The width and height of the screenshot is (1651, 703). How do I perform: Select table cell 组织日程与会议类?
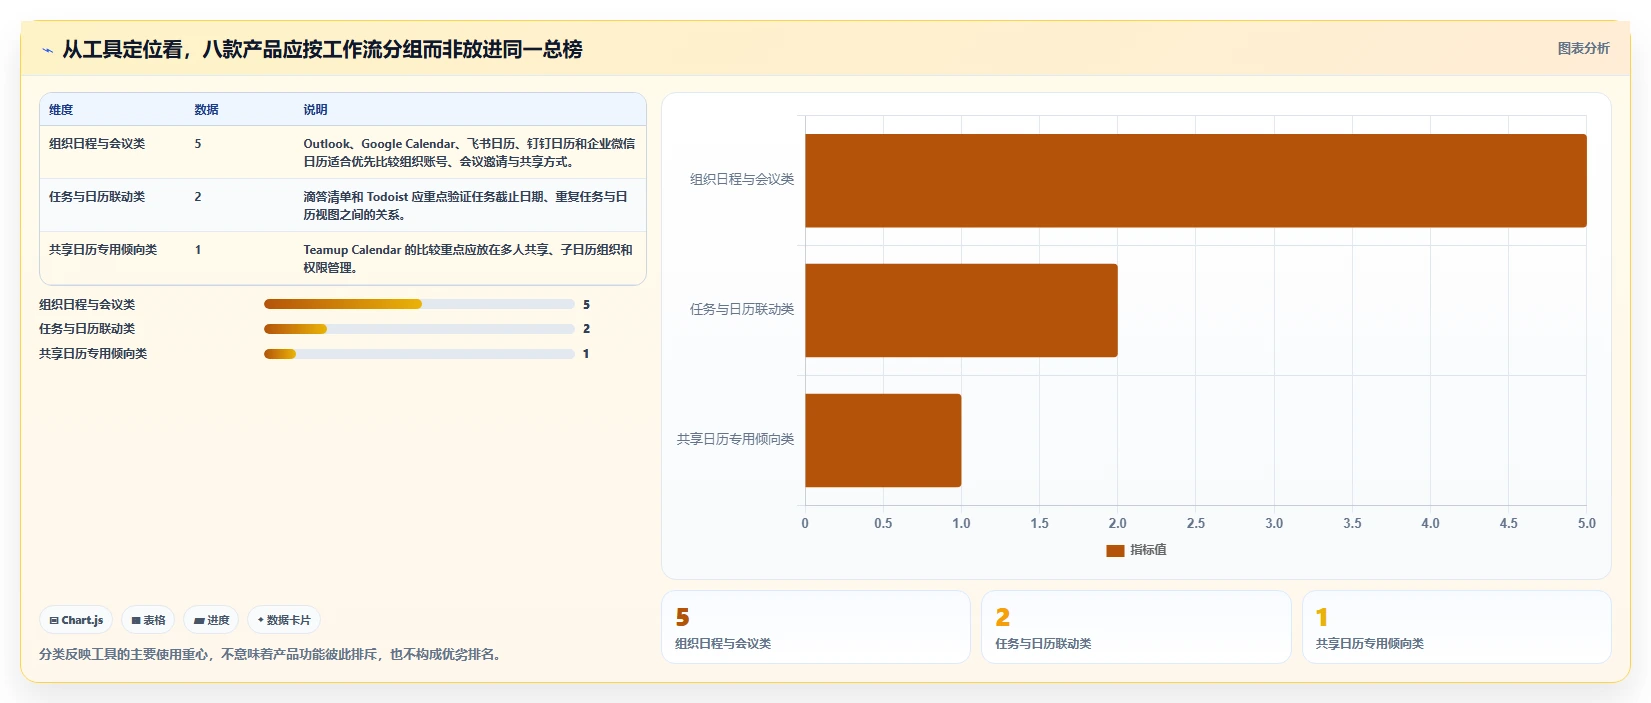pyautogui.click(x=97, y=144)
